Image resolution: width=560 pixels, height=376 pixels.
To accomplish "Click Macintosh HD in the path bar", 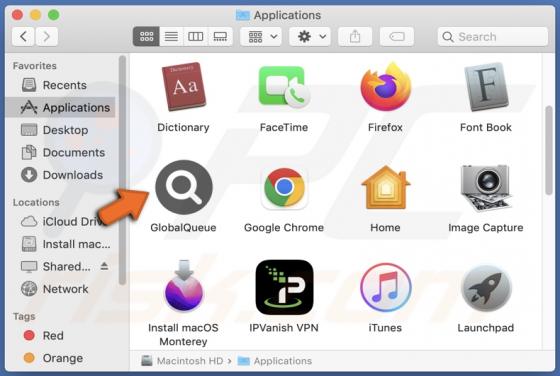I will pyautogui.click(x=182, y=361).
